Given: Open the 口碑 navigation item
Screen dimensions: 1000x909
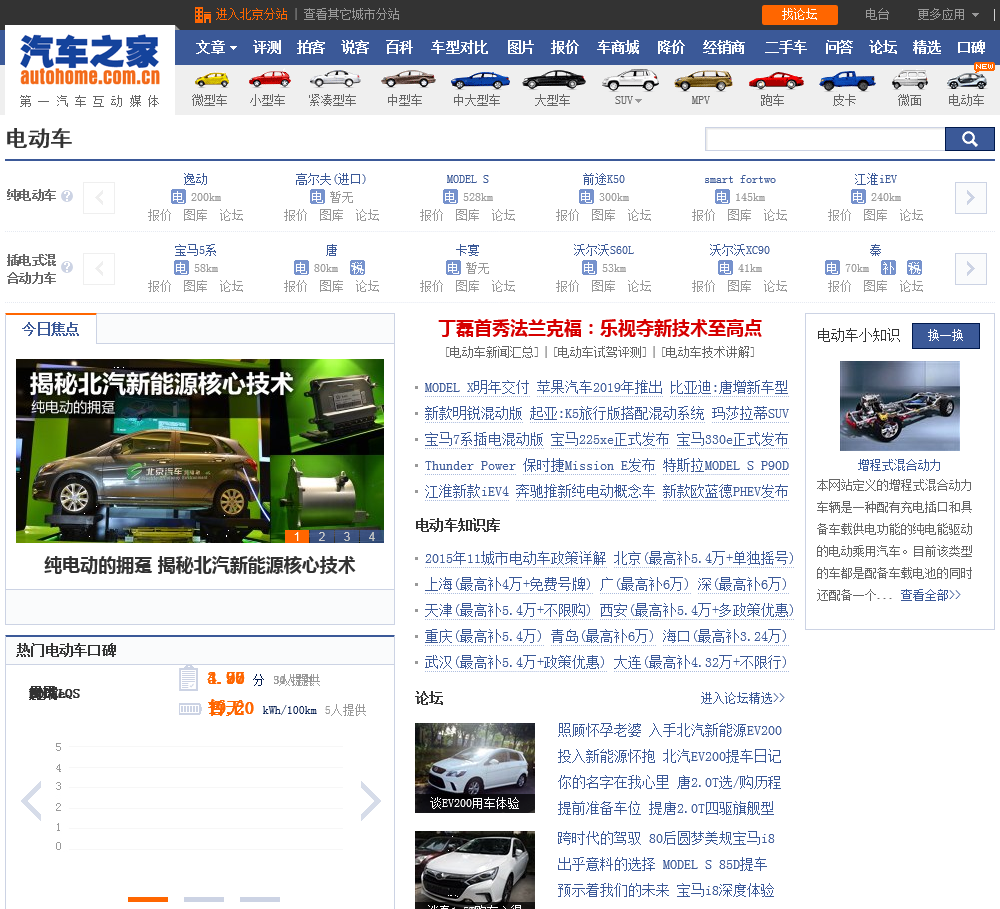Looking at the screenshot, I should click(971, 47).
